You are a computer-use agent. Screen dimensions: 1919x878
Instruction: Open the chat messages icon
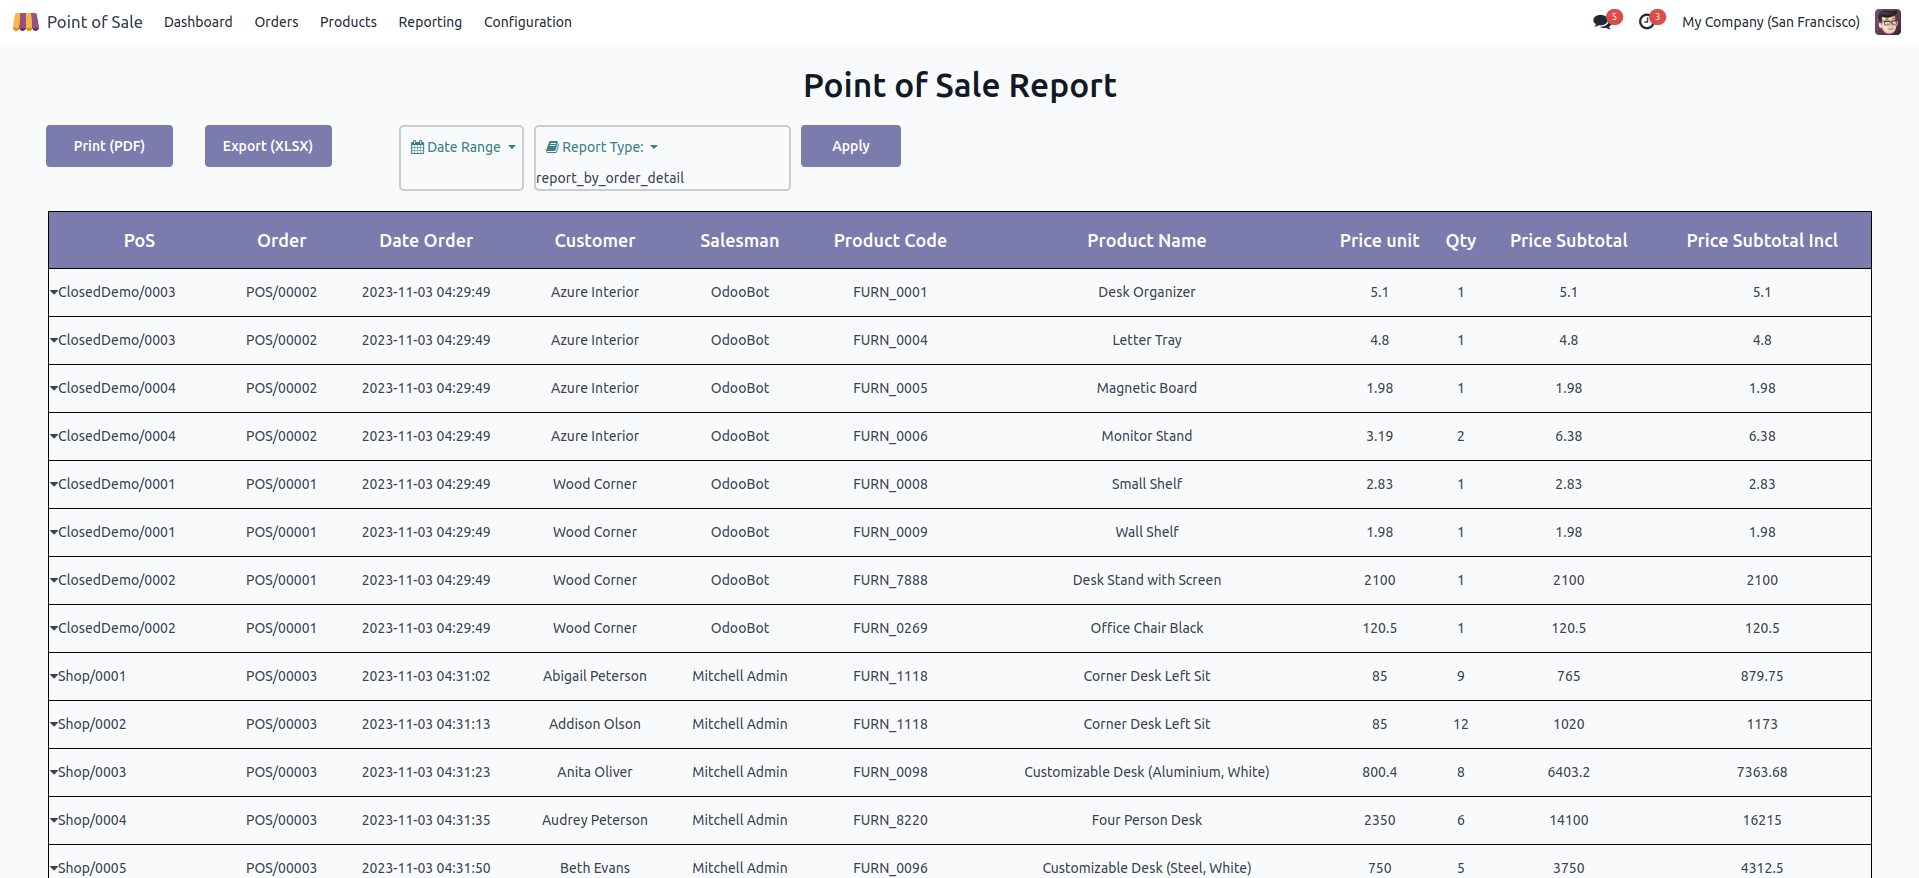(x=1602, y=22)
